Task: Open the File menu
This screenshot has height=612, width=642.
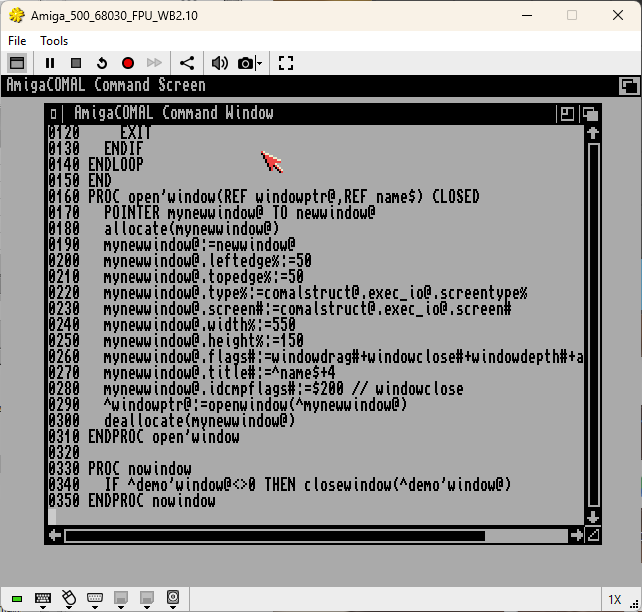Action: (17, 41)
